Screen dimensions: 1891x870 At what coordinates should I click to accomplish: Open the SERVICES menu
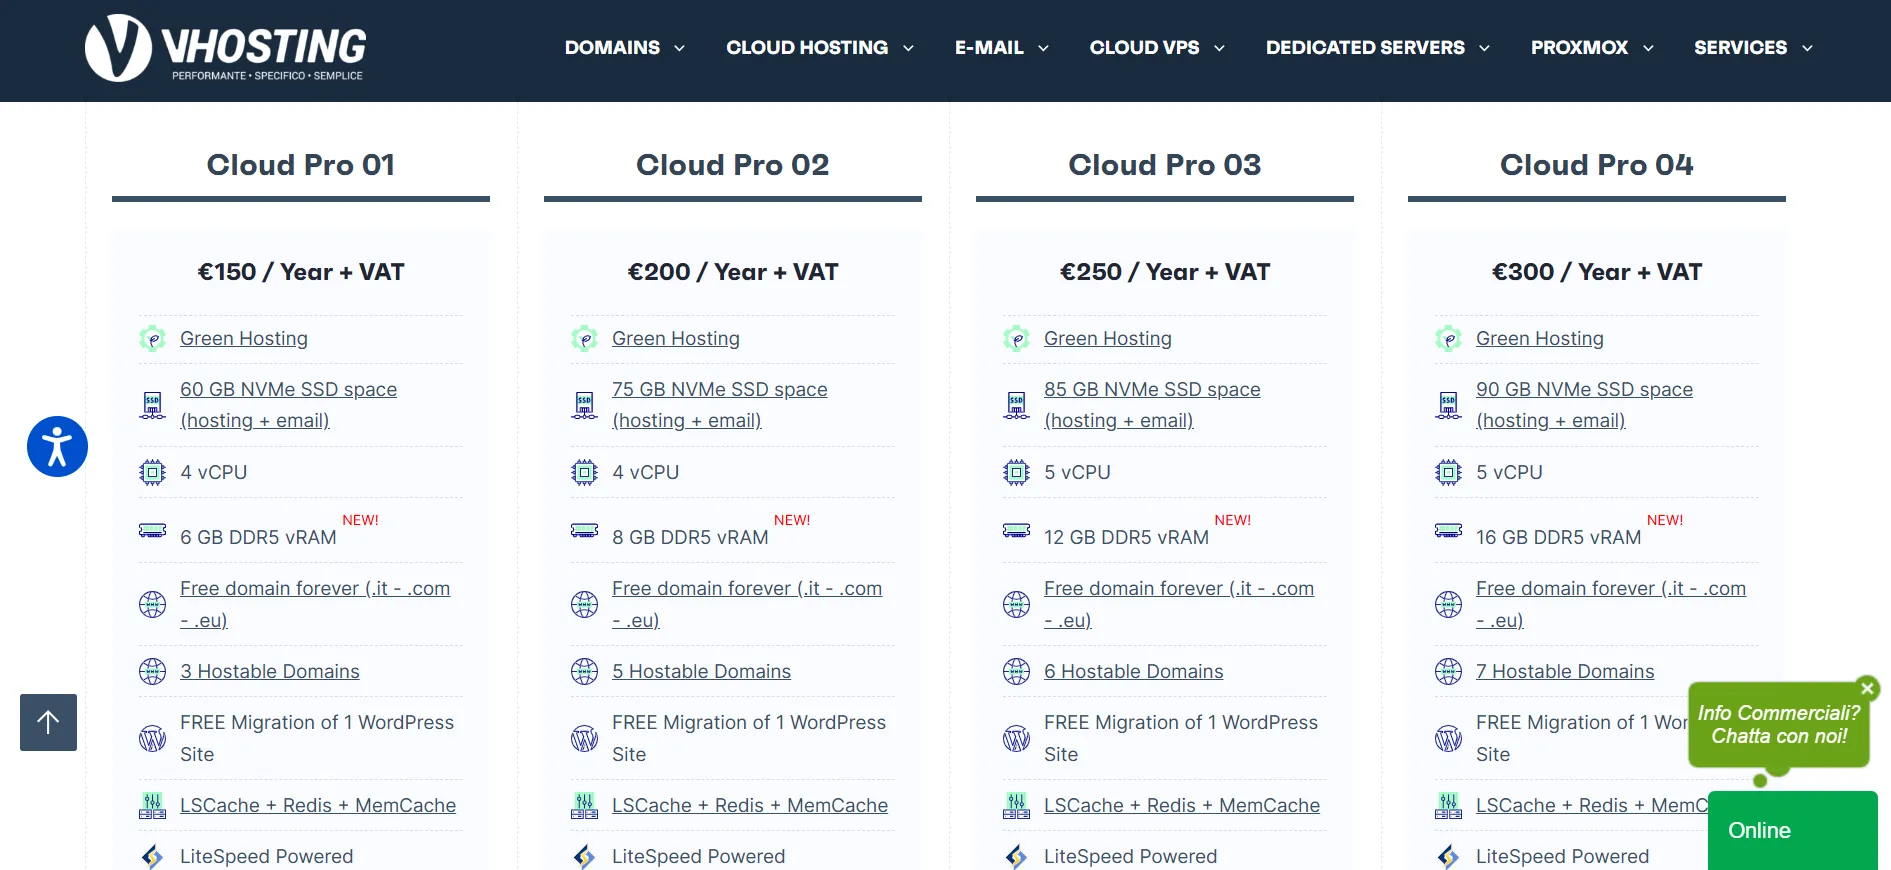click(1740, 48)
